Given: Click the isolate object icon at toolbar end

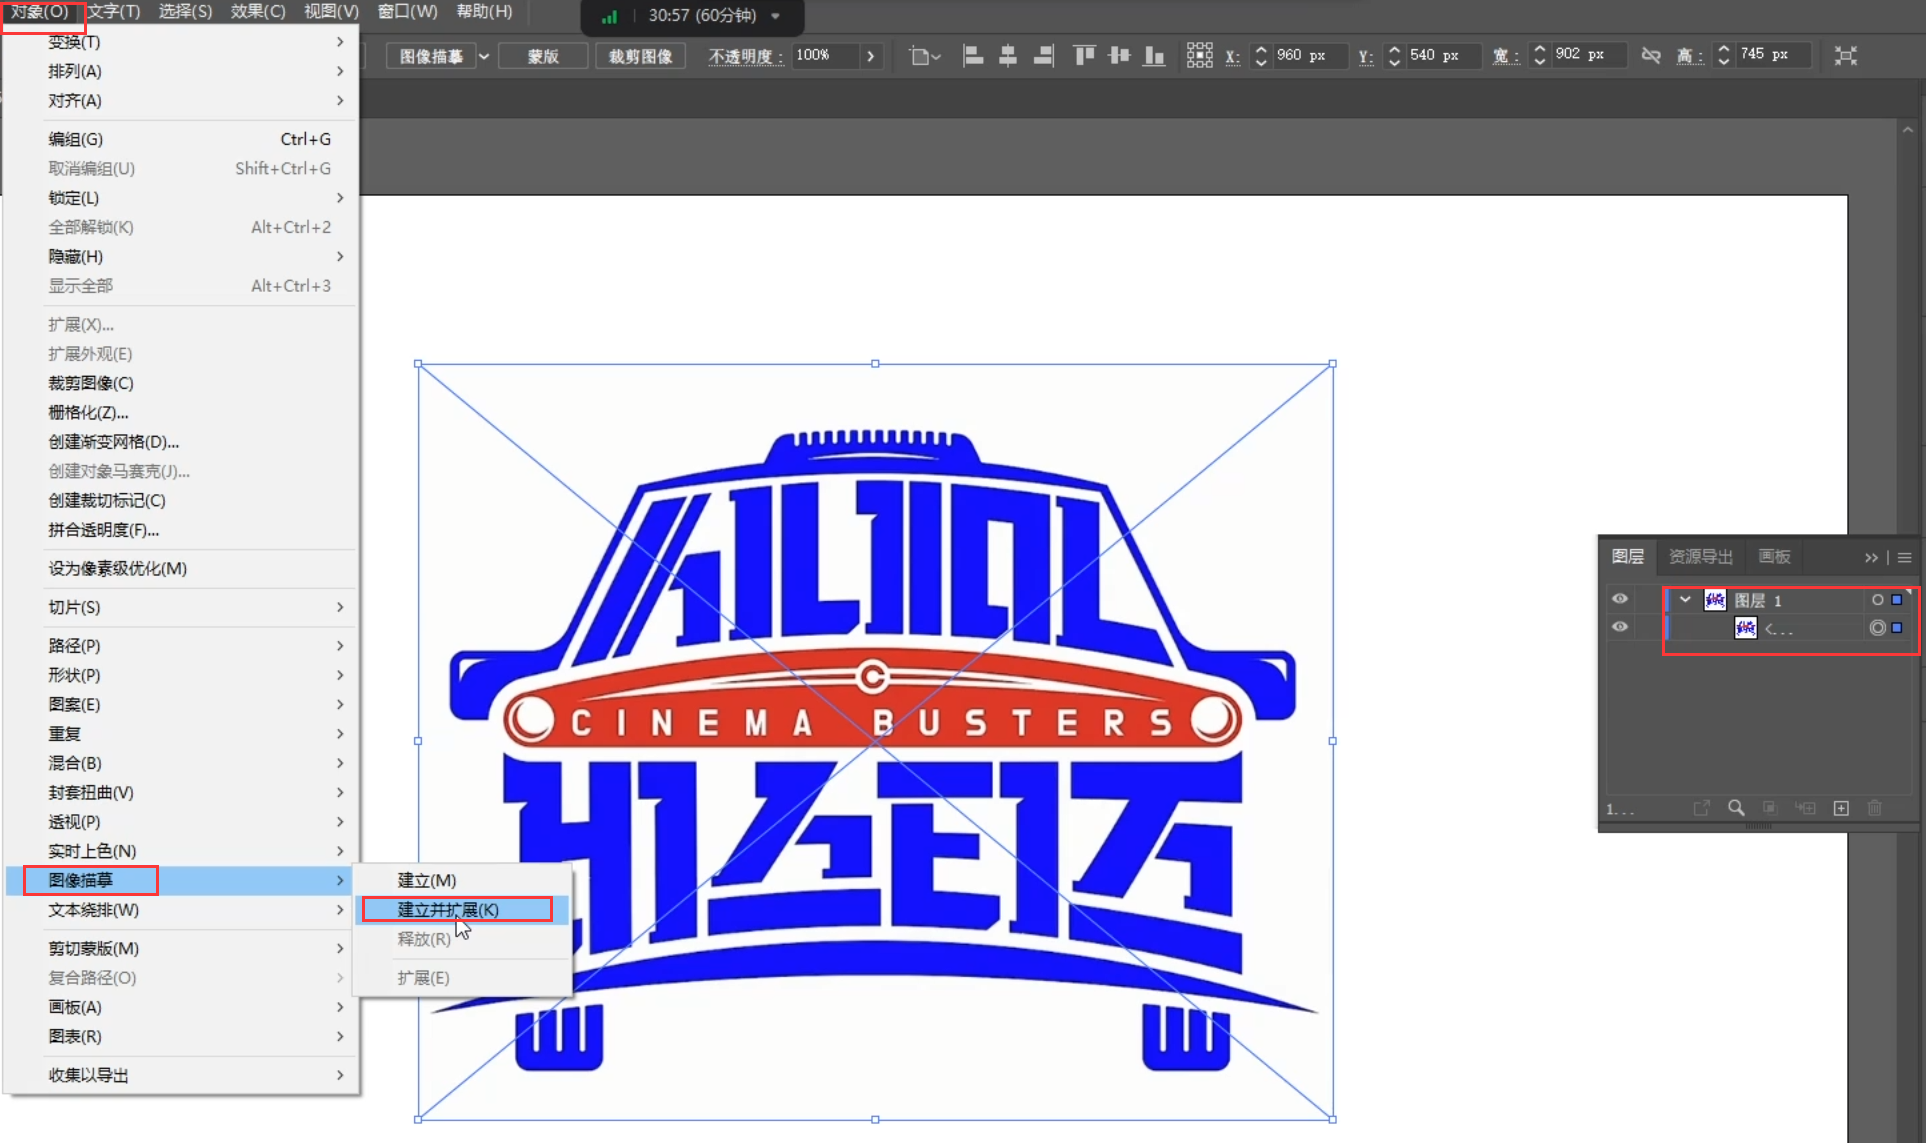Looking at the screenshot, I should pos(1846,56).
